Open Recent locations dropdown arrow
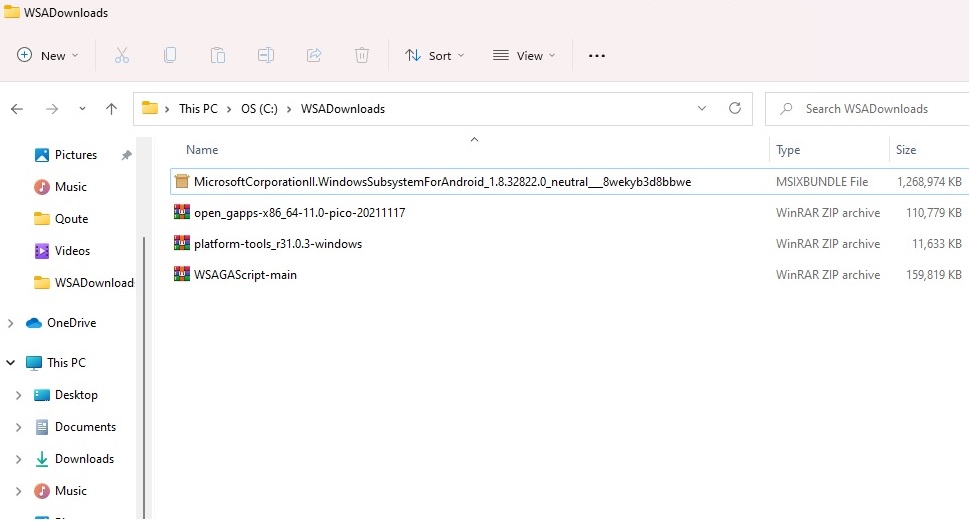 (82, 109)
